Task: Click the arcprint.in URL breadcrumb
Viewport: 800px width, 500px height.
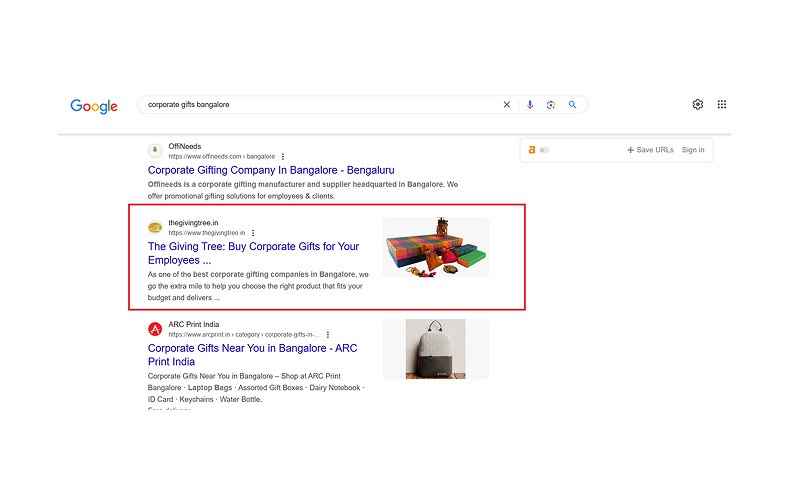Action: pos(244,335)
